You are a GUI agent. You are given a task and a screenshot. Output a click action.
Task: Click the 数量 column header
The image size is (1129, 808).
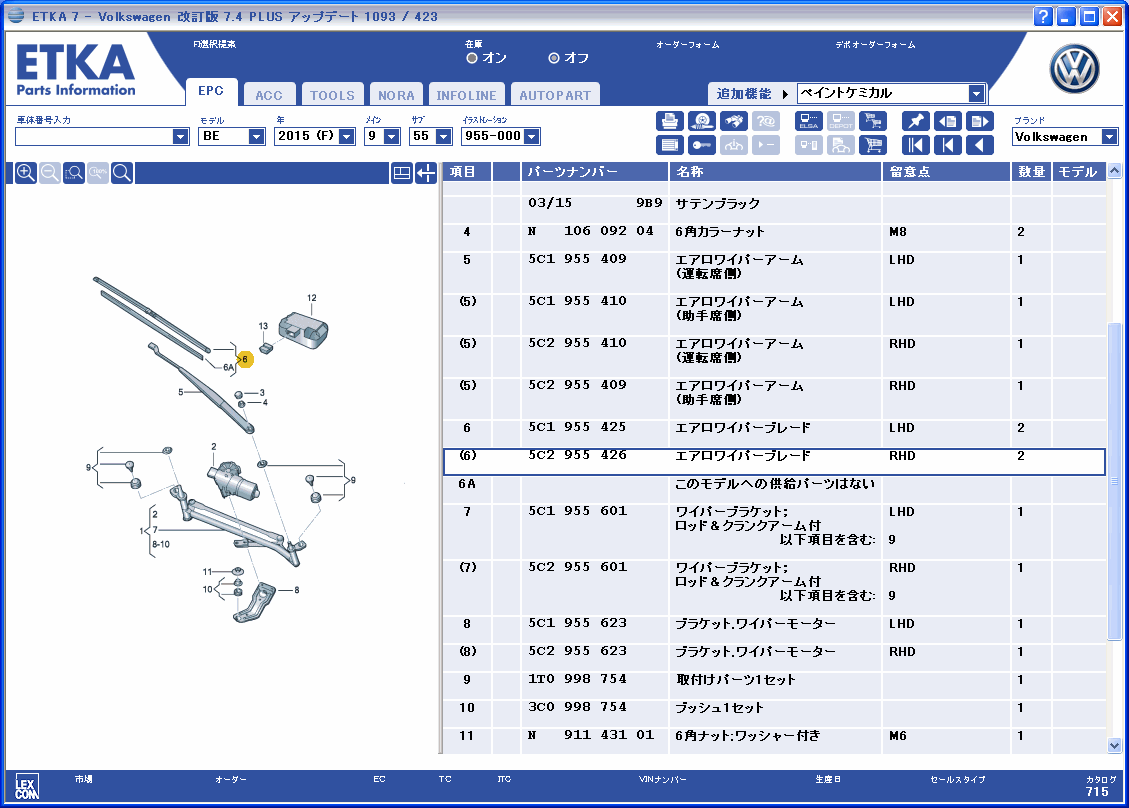[1031, 172]
